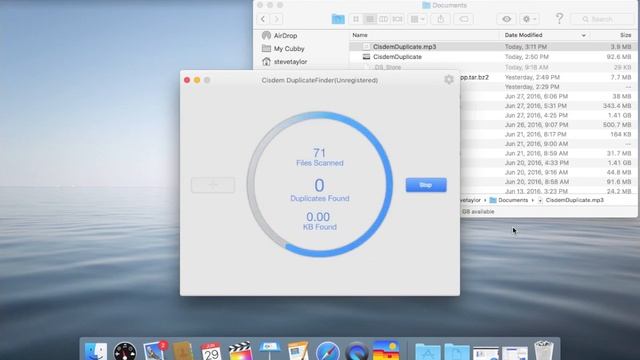
Task: Click the row dated Jun 27, 2016, 4:25 PM
Action: 548,115
